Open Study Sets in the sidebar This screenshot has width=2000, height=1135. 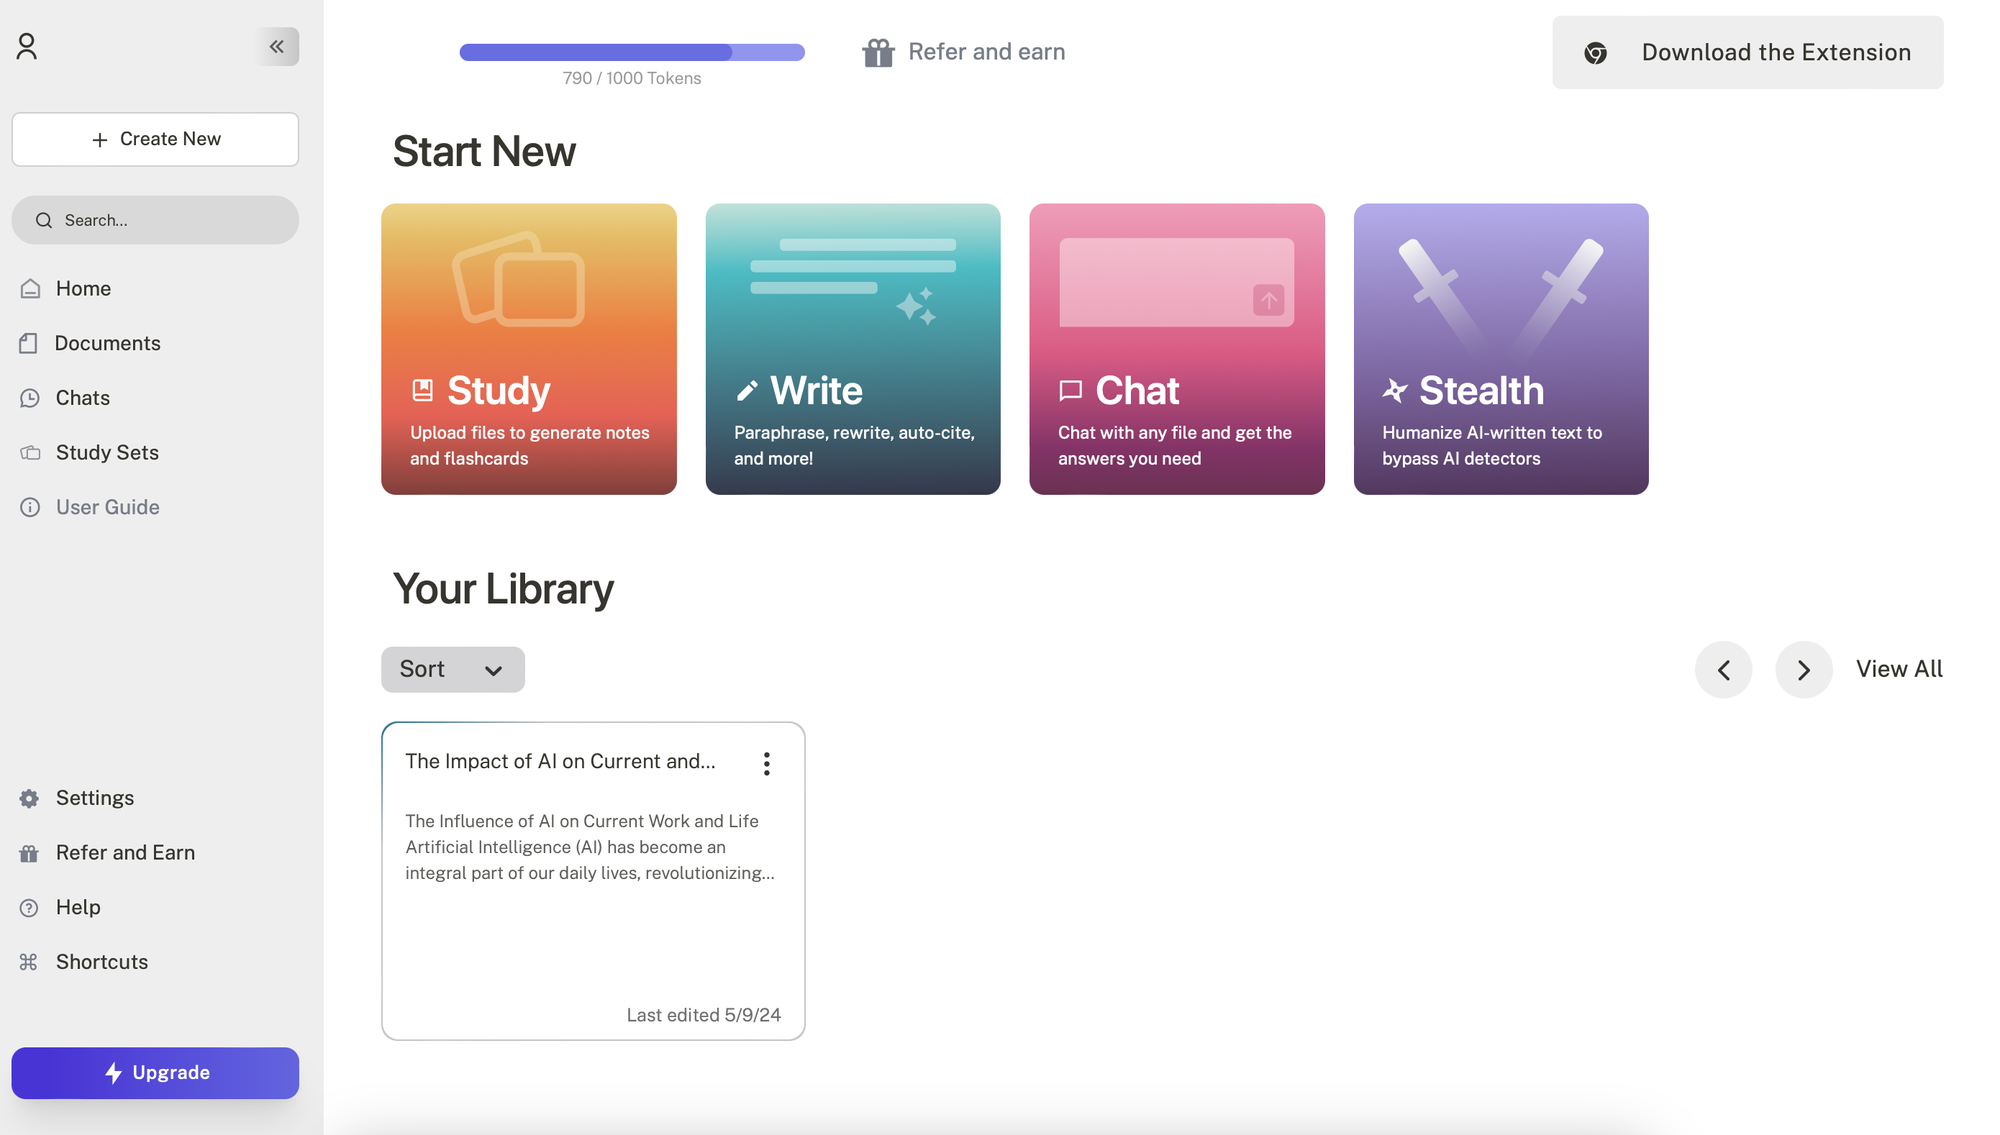pos(107,453)
